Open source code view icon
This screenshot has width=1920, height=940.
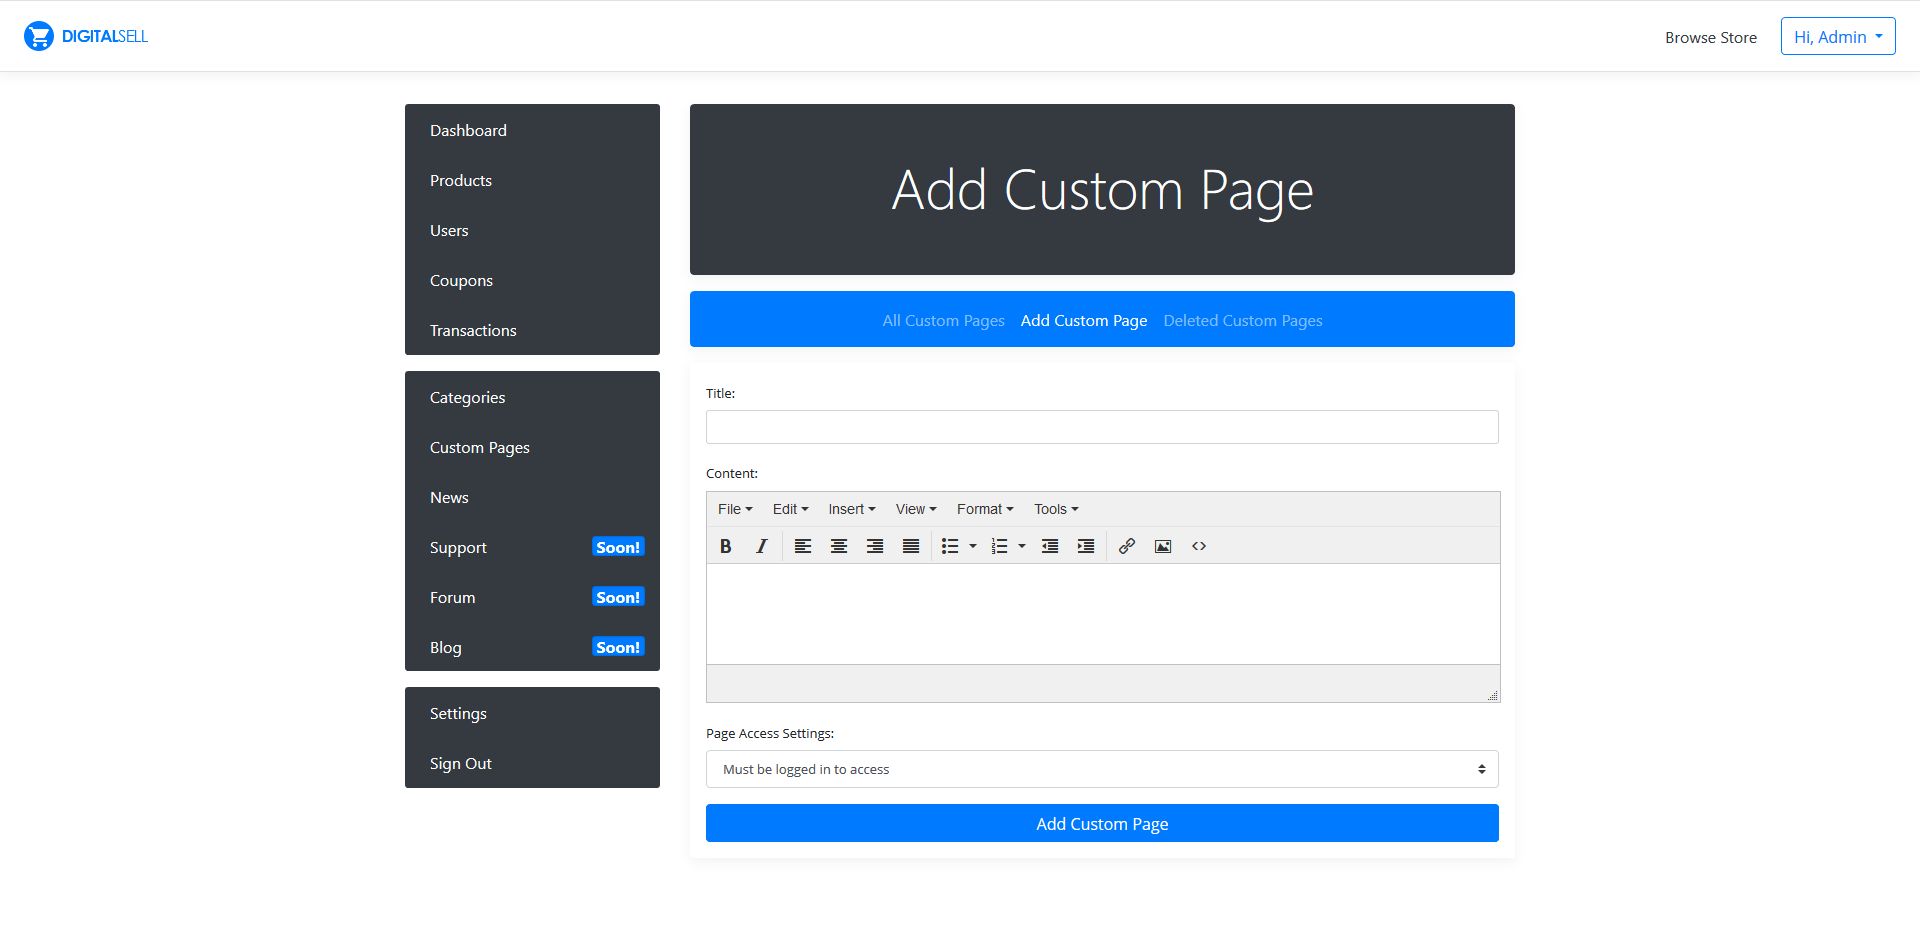[1199, 546]
